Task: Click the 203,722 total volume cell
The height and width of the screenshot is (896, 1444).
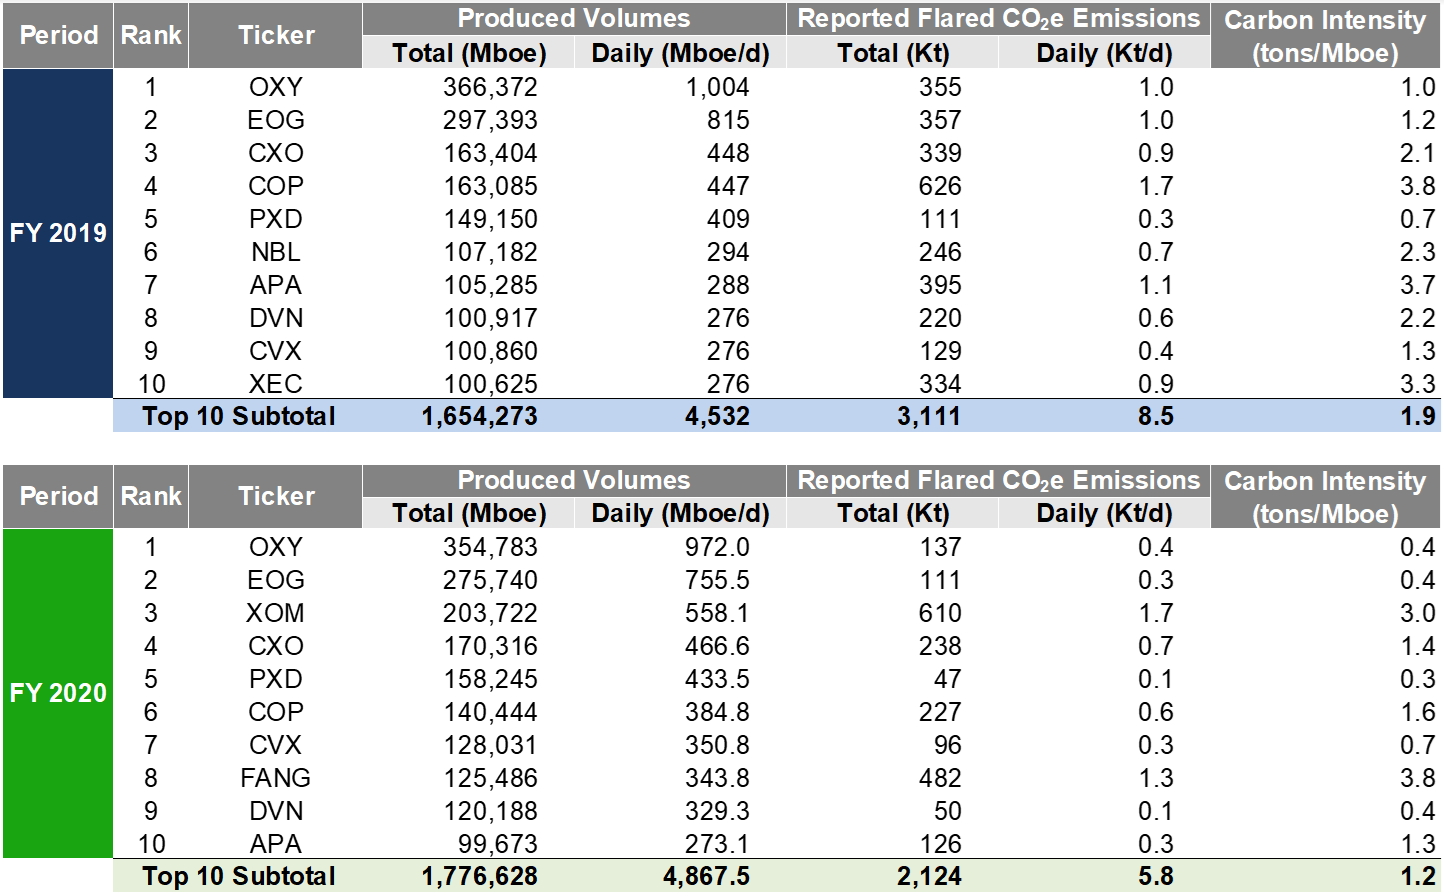Action: coord(490,613)
